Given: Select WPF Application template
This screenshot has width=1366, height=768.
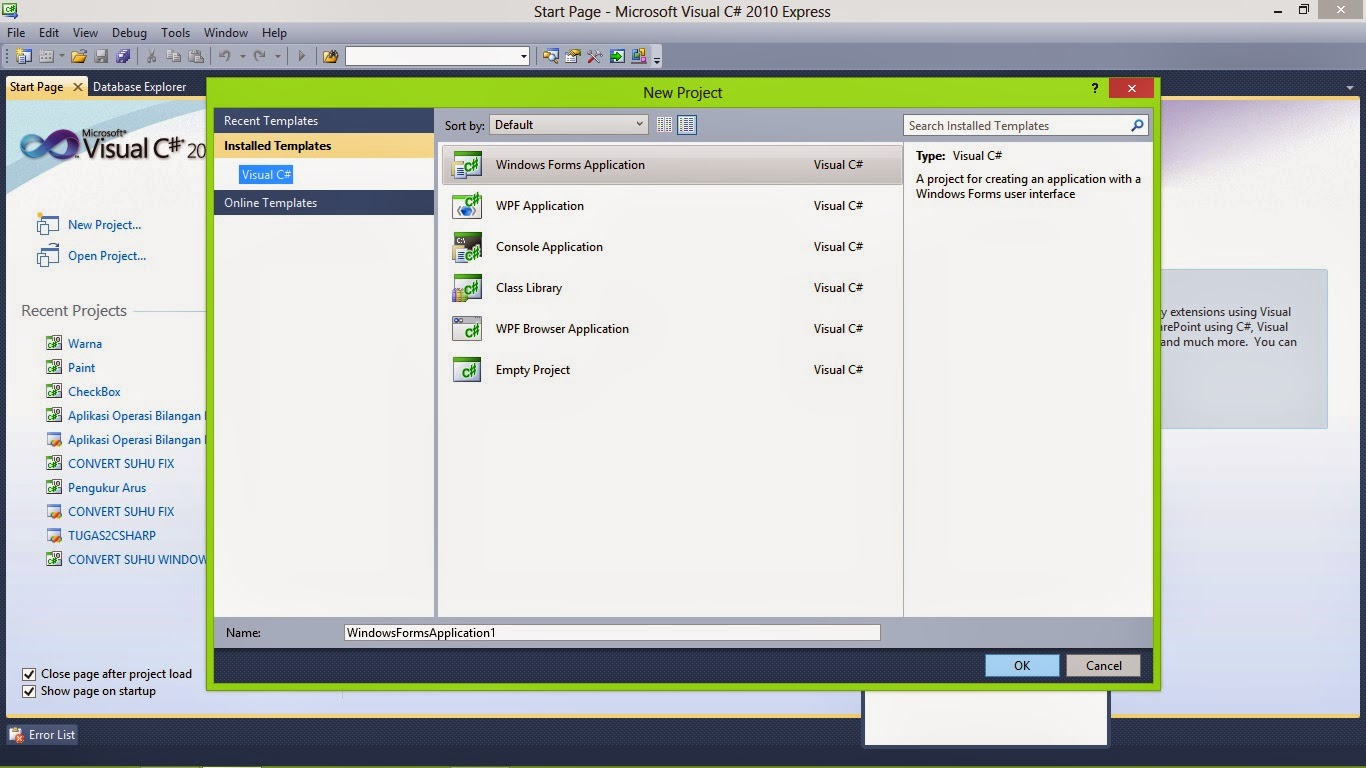Looking at the screenshot, I should 671,206.
